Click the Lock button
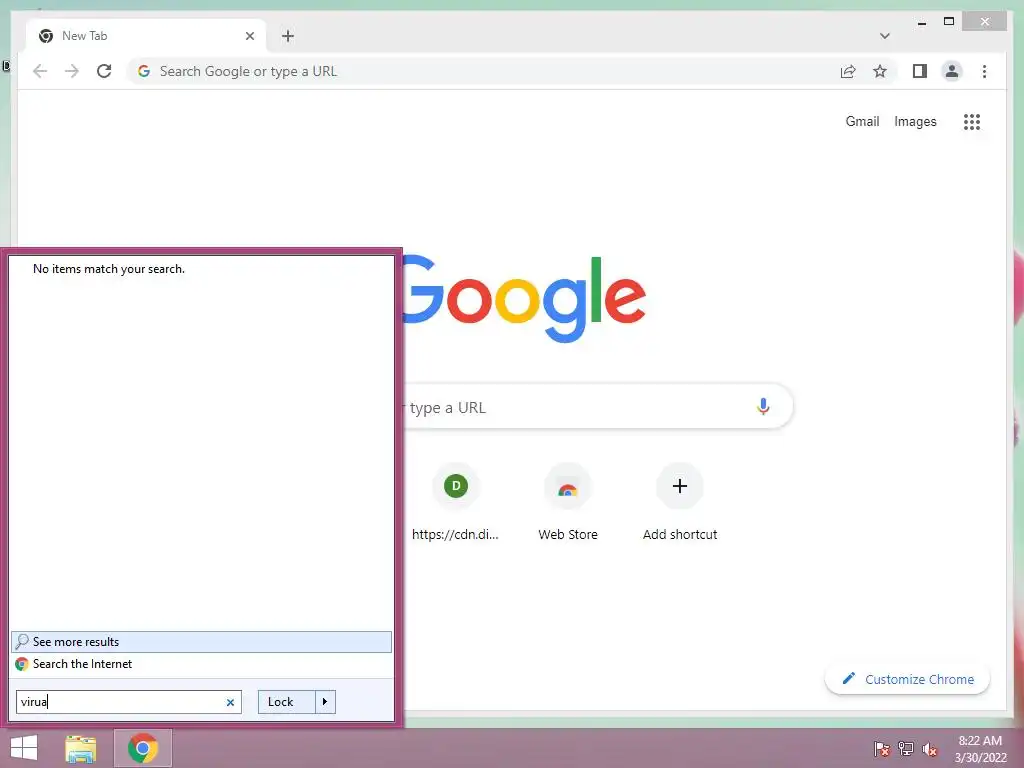This screenshot has height=768, width=1024. (x=287, y=702)
